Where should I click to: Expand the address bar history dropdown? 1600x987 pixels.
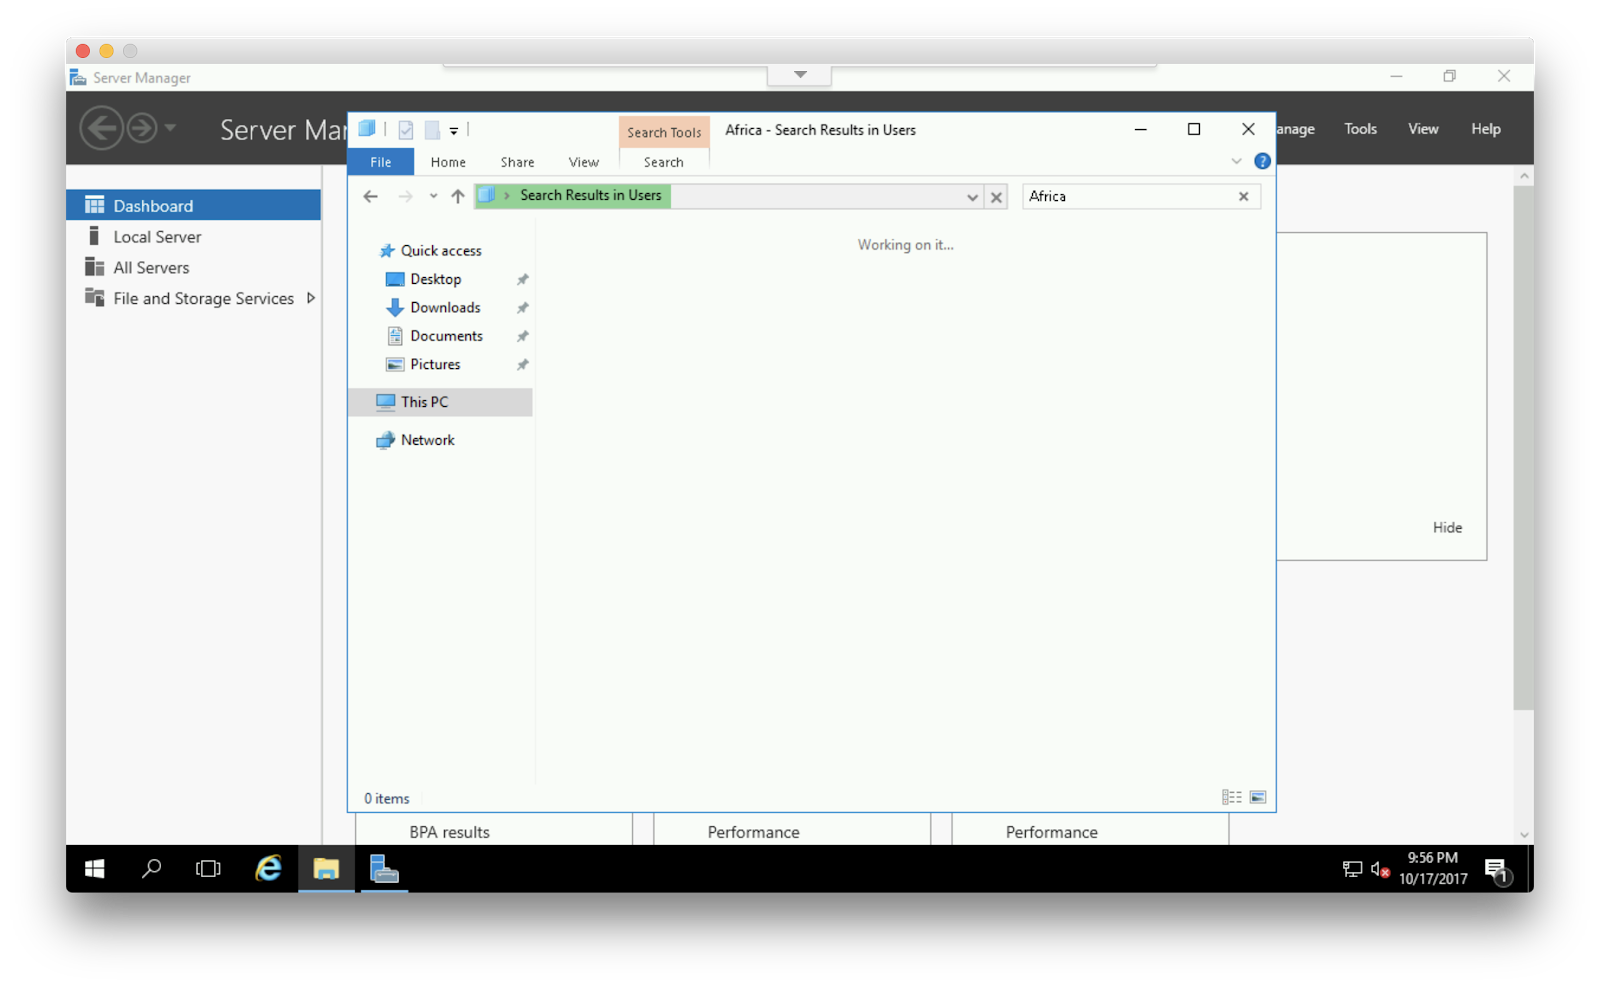(972, 198)
